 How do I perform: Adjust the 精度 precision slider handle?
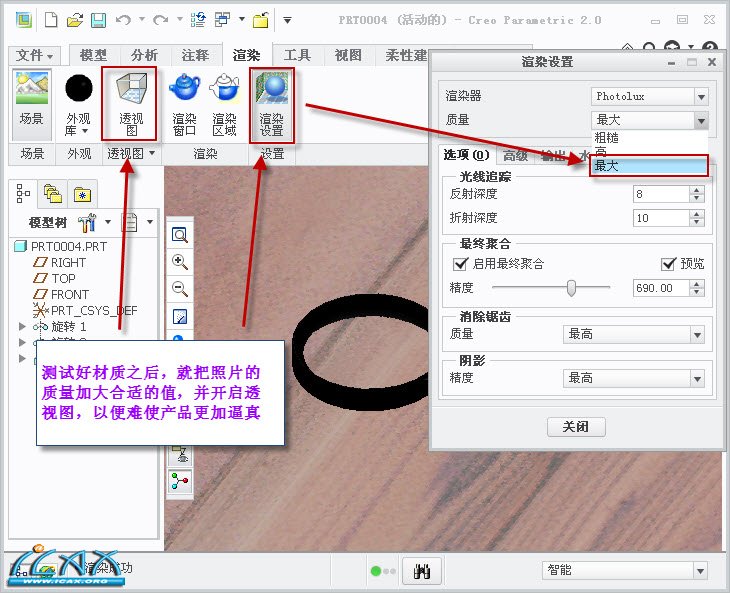[571, 288]
